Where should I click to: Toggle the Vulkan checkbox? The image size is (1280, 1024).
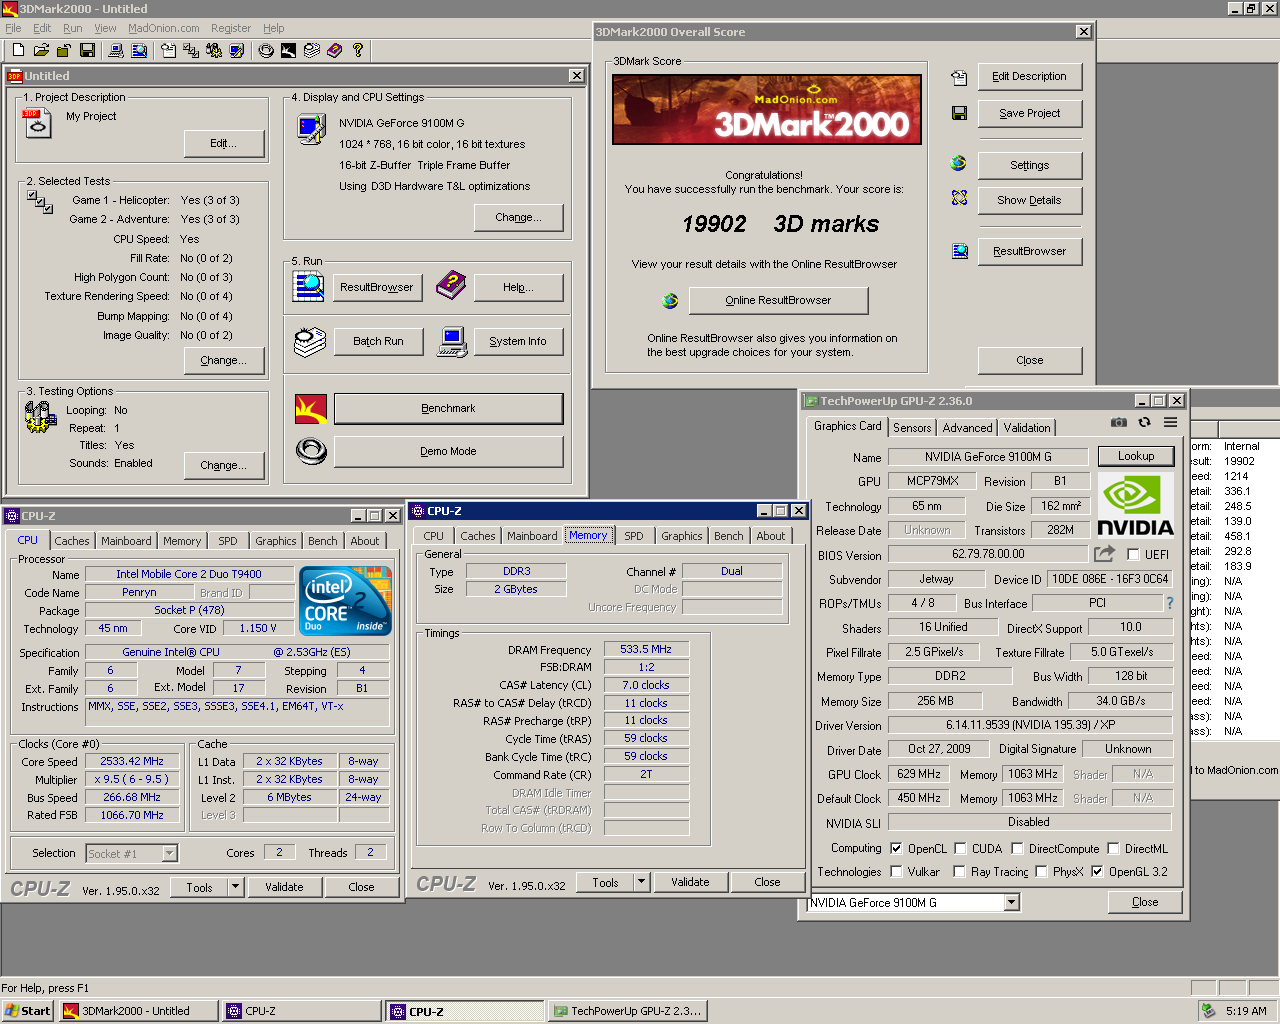(896, 871)
